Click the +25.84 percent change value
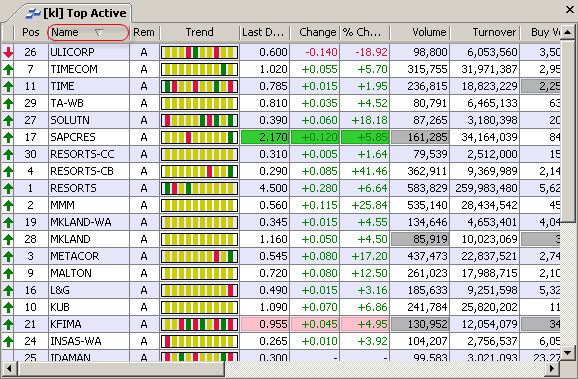This screenshot has width=578, height=379. click(369, 205)
